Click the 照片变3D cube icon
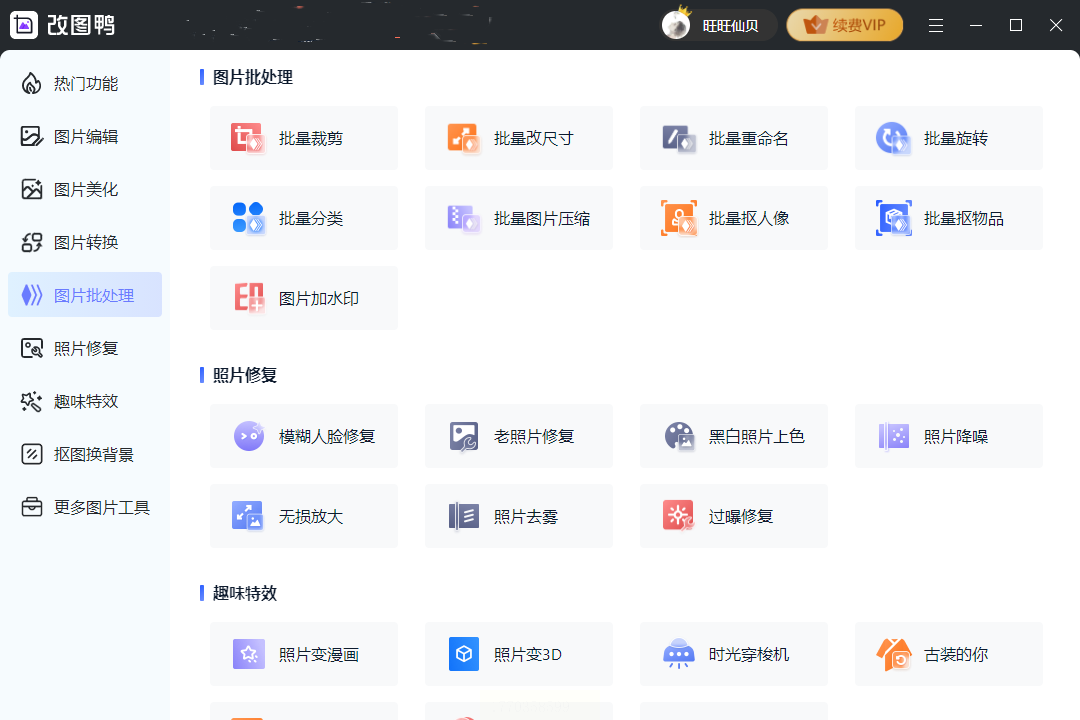 (464, 654)
